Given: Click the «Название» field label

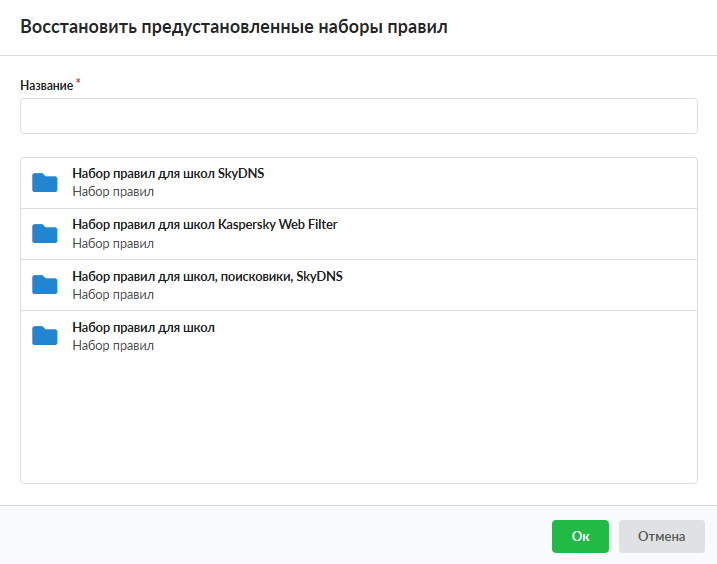Looking at the screenshot, I should [x=46, y=86].
